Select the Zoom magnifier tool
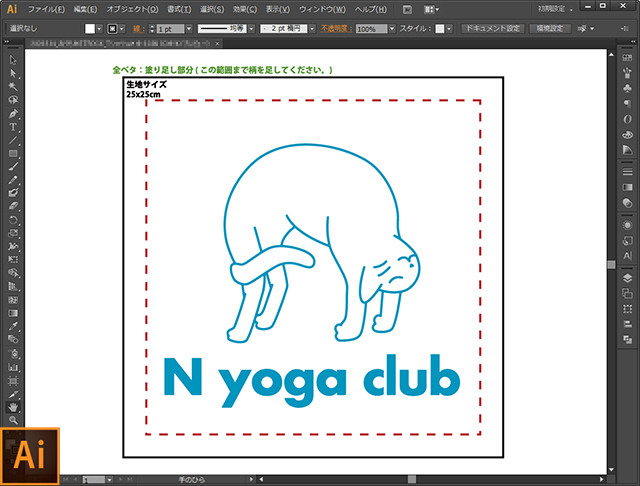 [13, 420]
